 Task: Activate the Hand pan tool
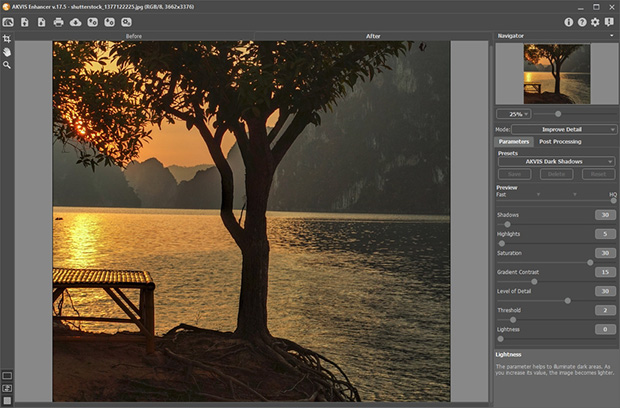coord(7,51)
